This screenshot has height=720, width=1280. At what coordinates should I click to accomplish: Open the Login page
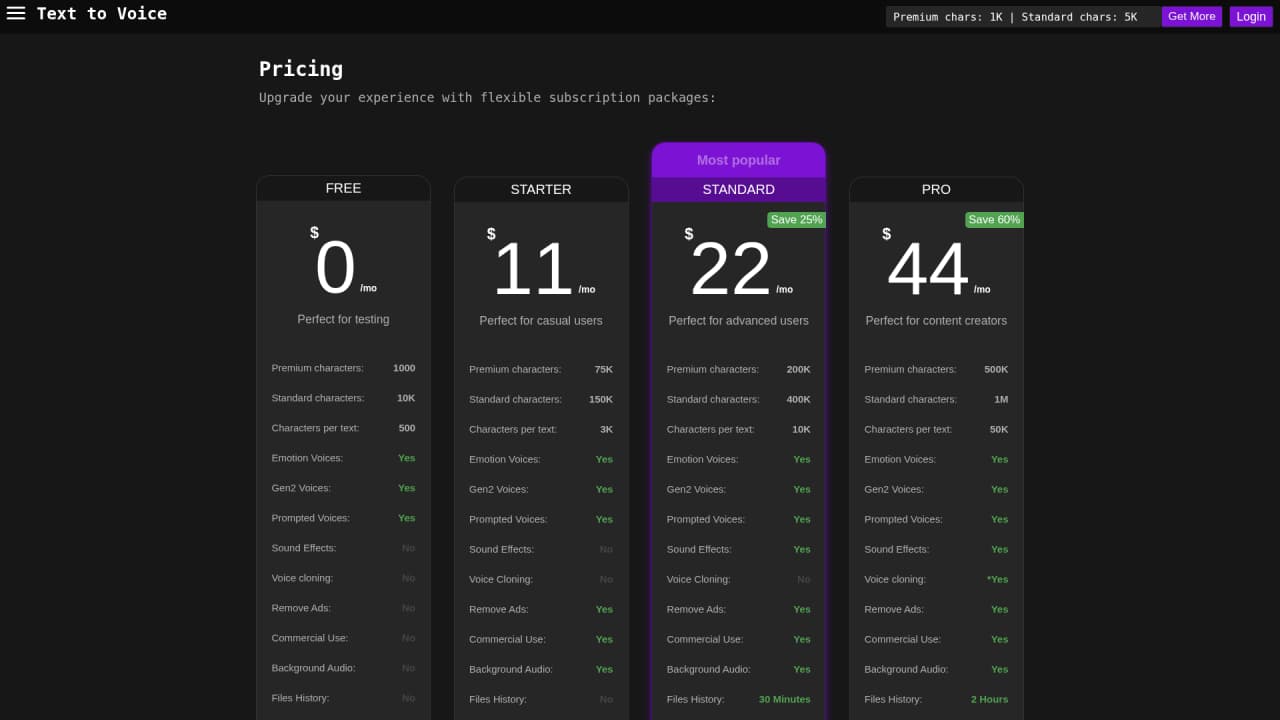[x=1251, y=16]
